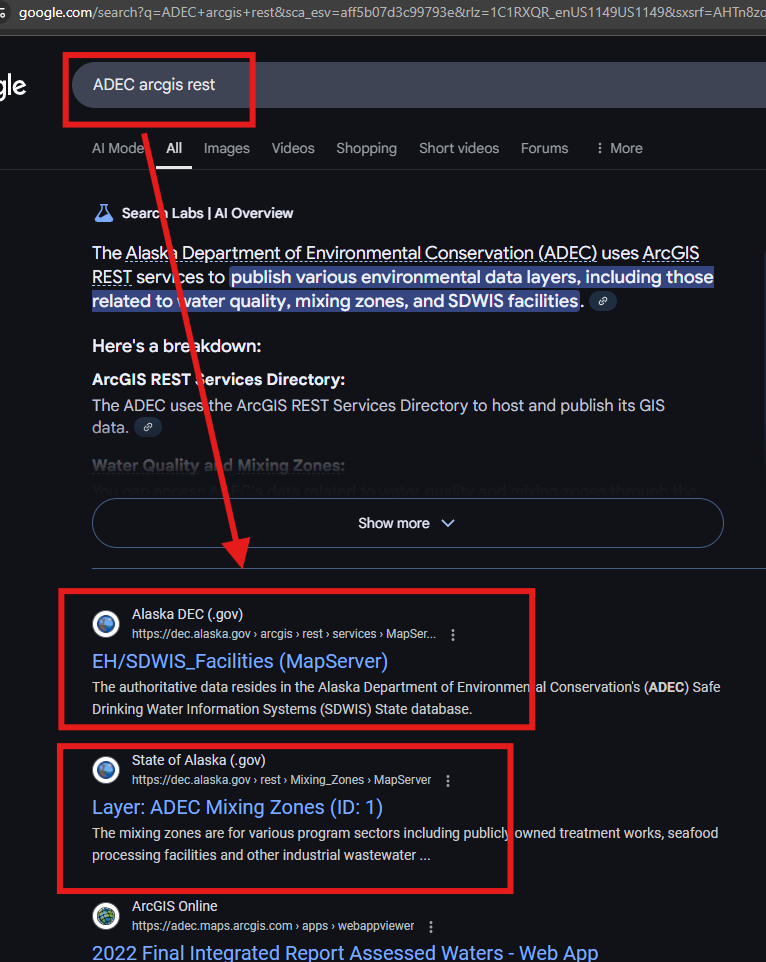Open EH/SDWIS_Facilities (MapServer) result link

(240, 661)
